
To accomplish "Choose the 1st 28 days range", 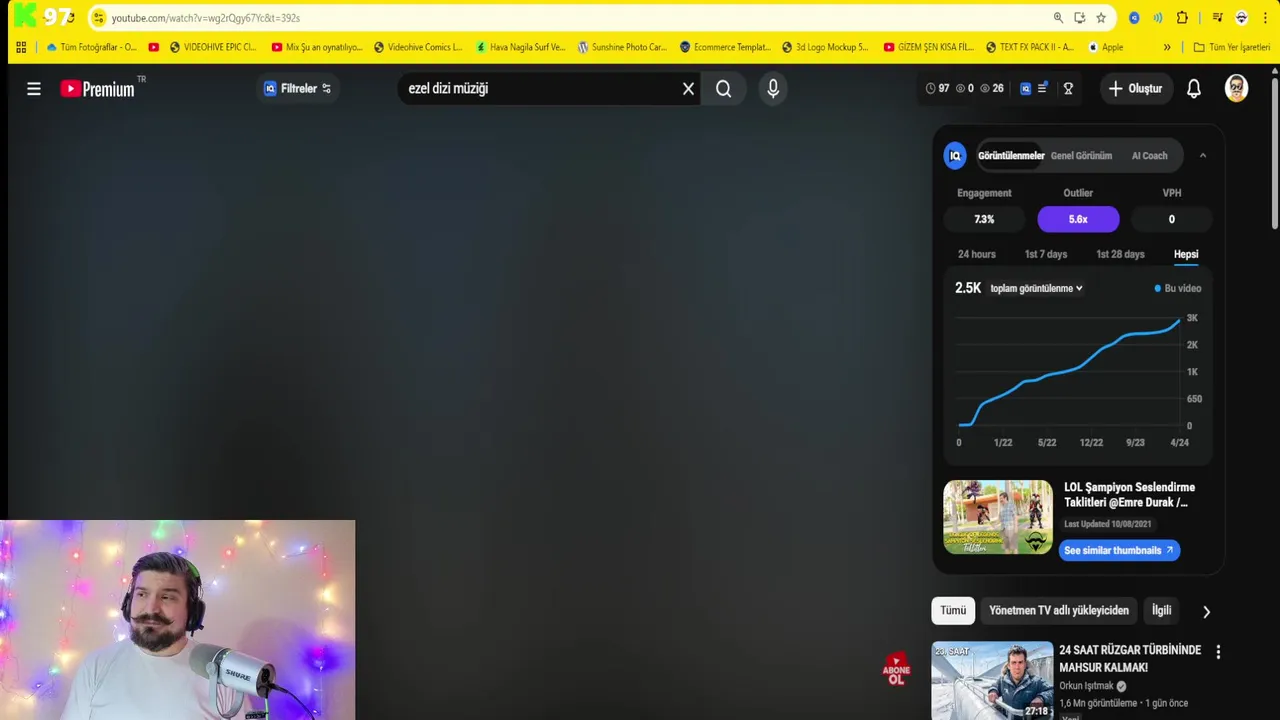I will 1120,254.
